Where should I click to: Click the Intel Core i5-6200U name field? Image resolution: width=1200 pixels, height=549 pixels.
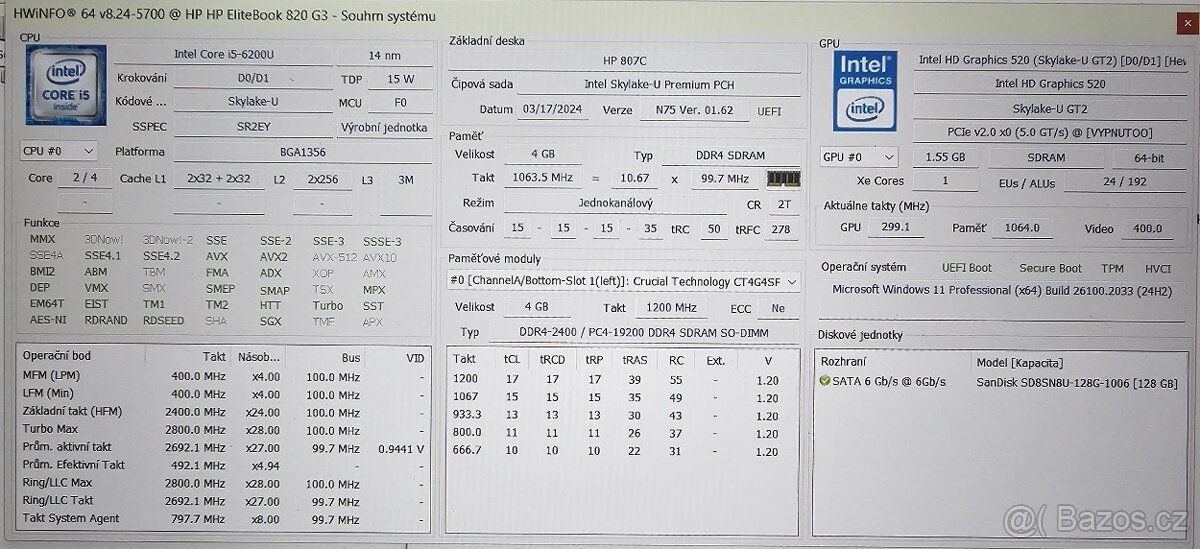pyautogui.click(x=225, y=53)
